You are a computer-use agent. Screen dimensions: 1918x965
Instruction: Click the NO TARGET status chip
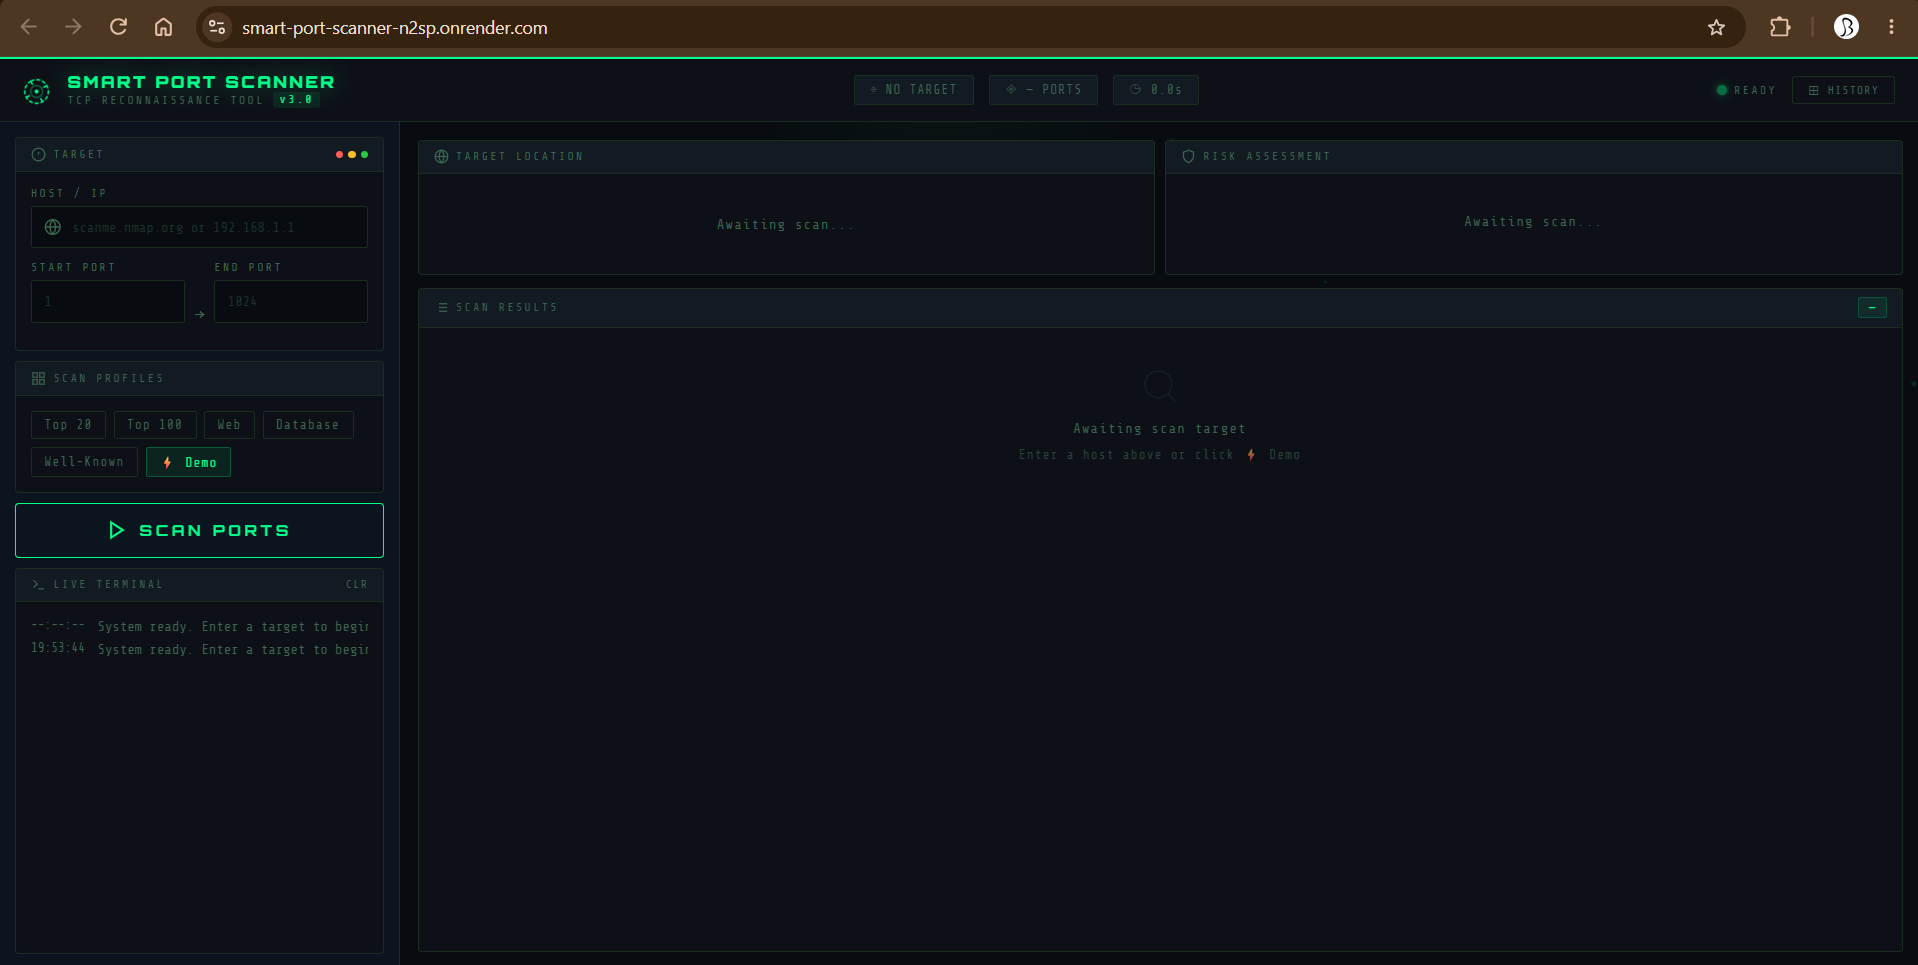coord(914,90)
